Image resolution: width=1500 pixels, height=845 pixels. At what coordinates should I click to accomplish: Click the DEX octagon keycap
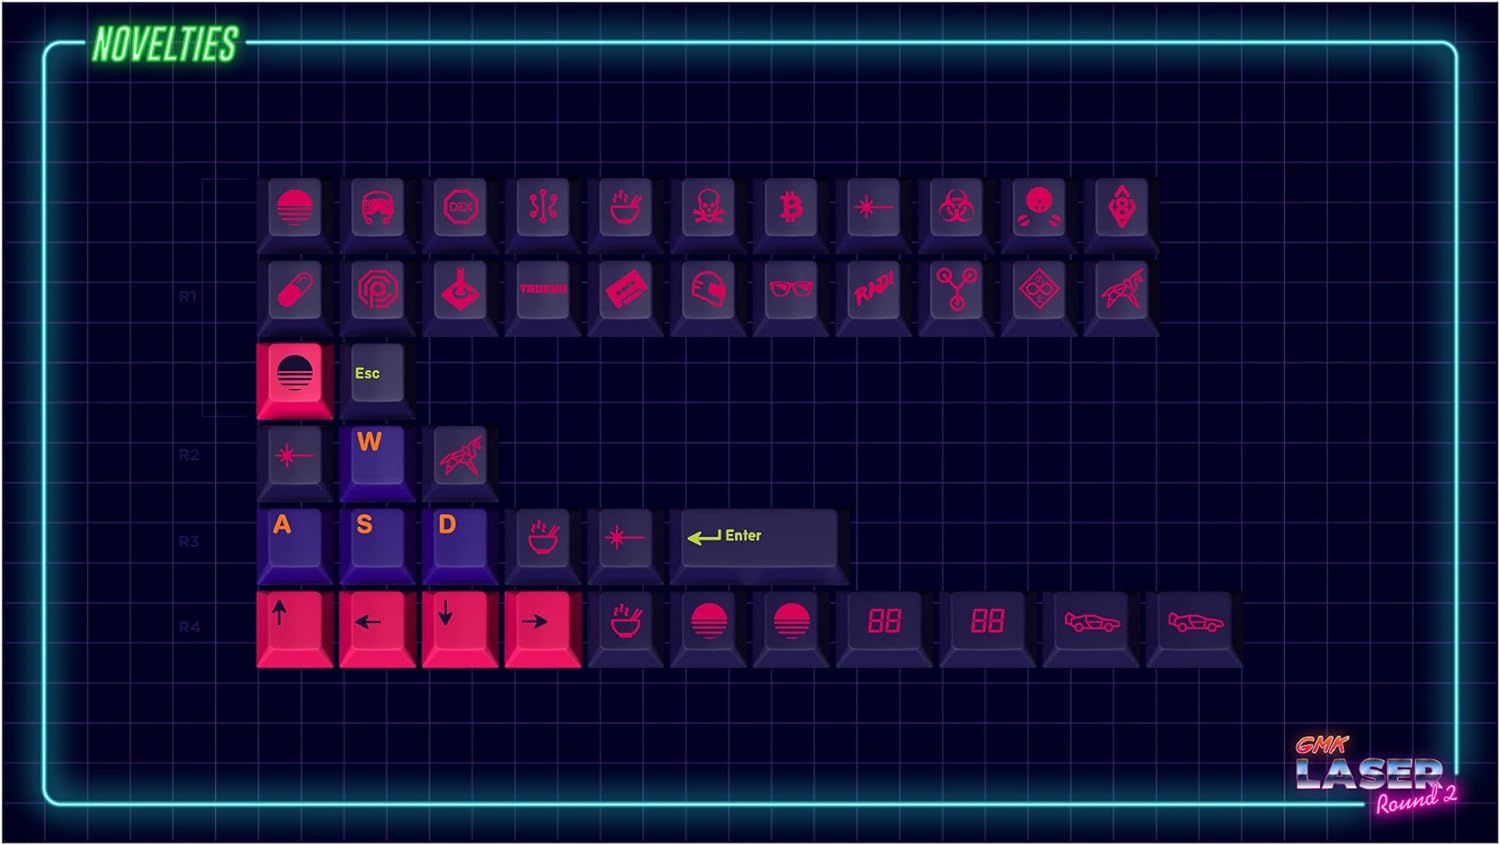[x=460, y=214]
